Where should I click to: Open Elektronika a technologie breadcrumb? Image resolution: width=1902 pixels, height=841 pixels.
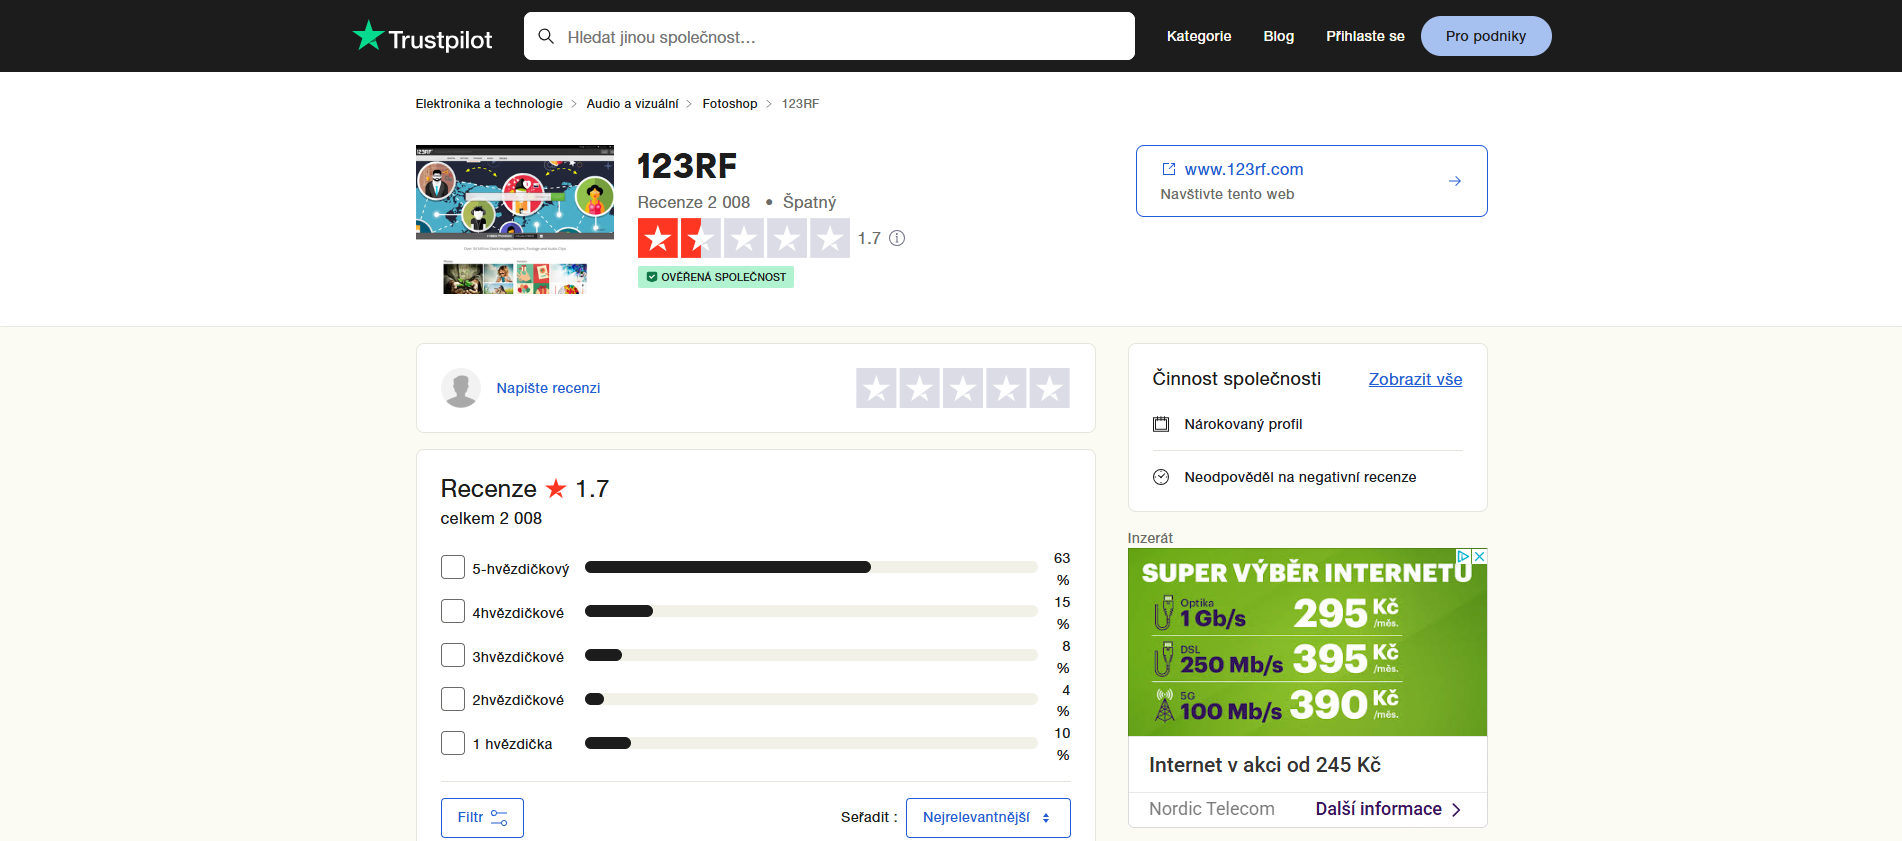(489, 104)
